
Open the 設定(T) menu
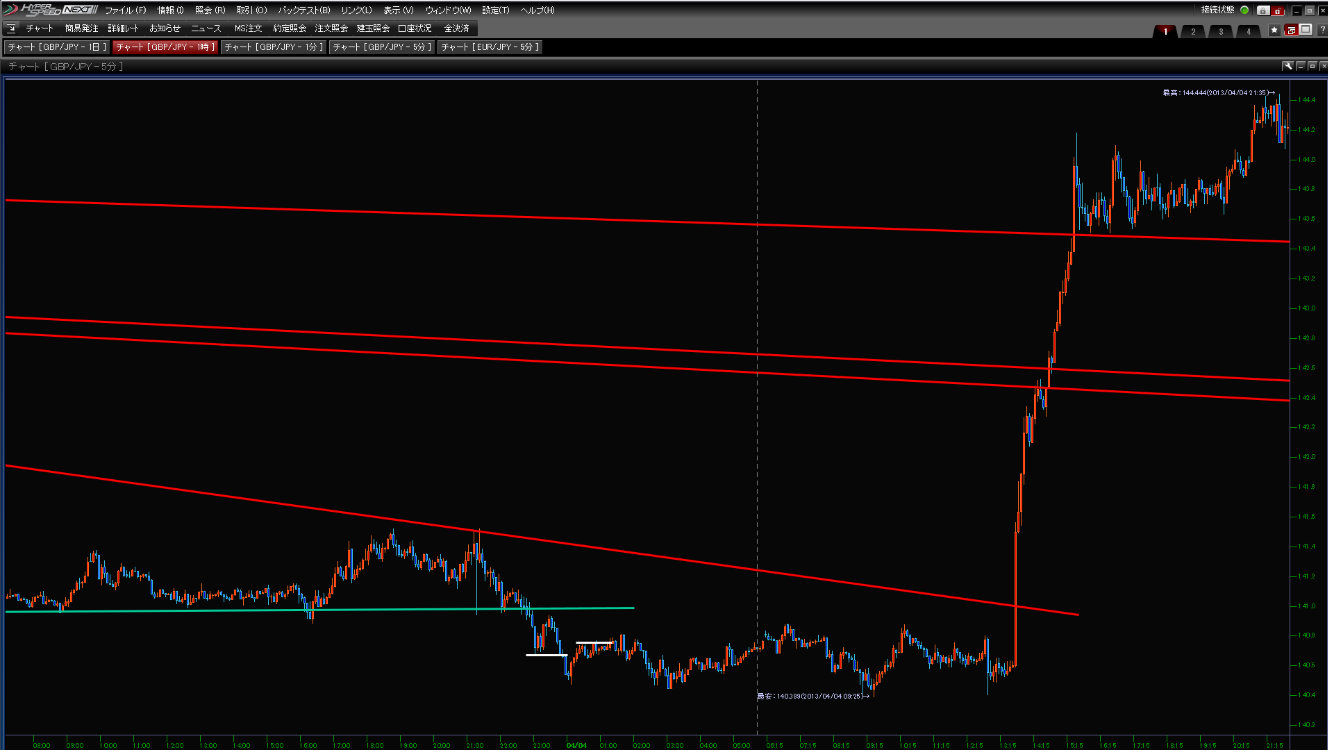tap(495, 9)
